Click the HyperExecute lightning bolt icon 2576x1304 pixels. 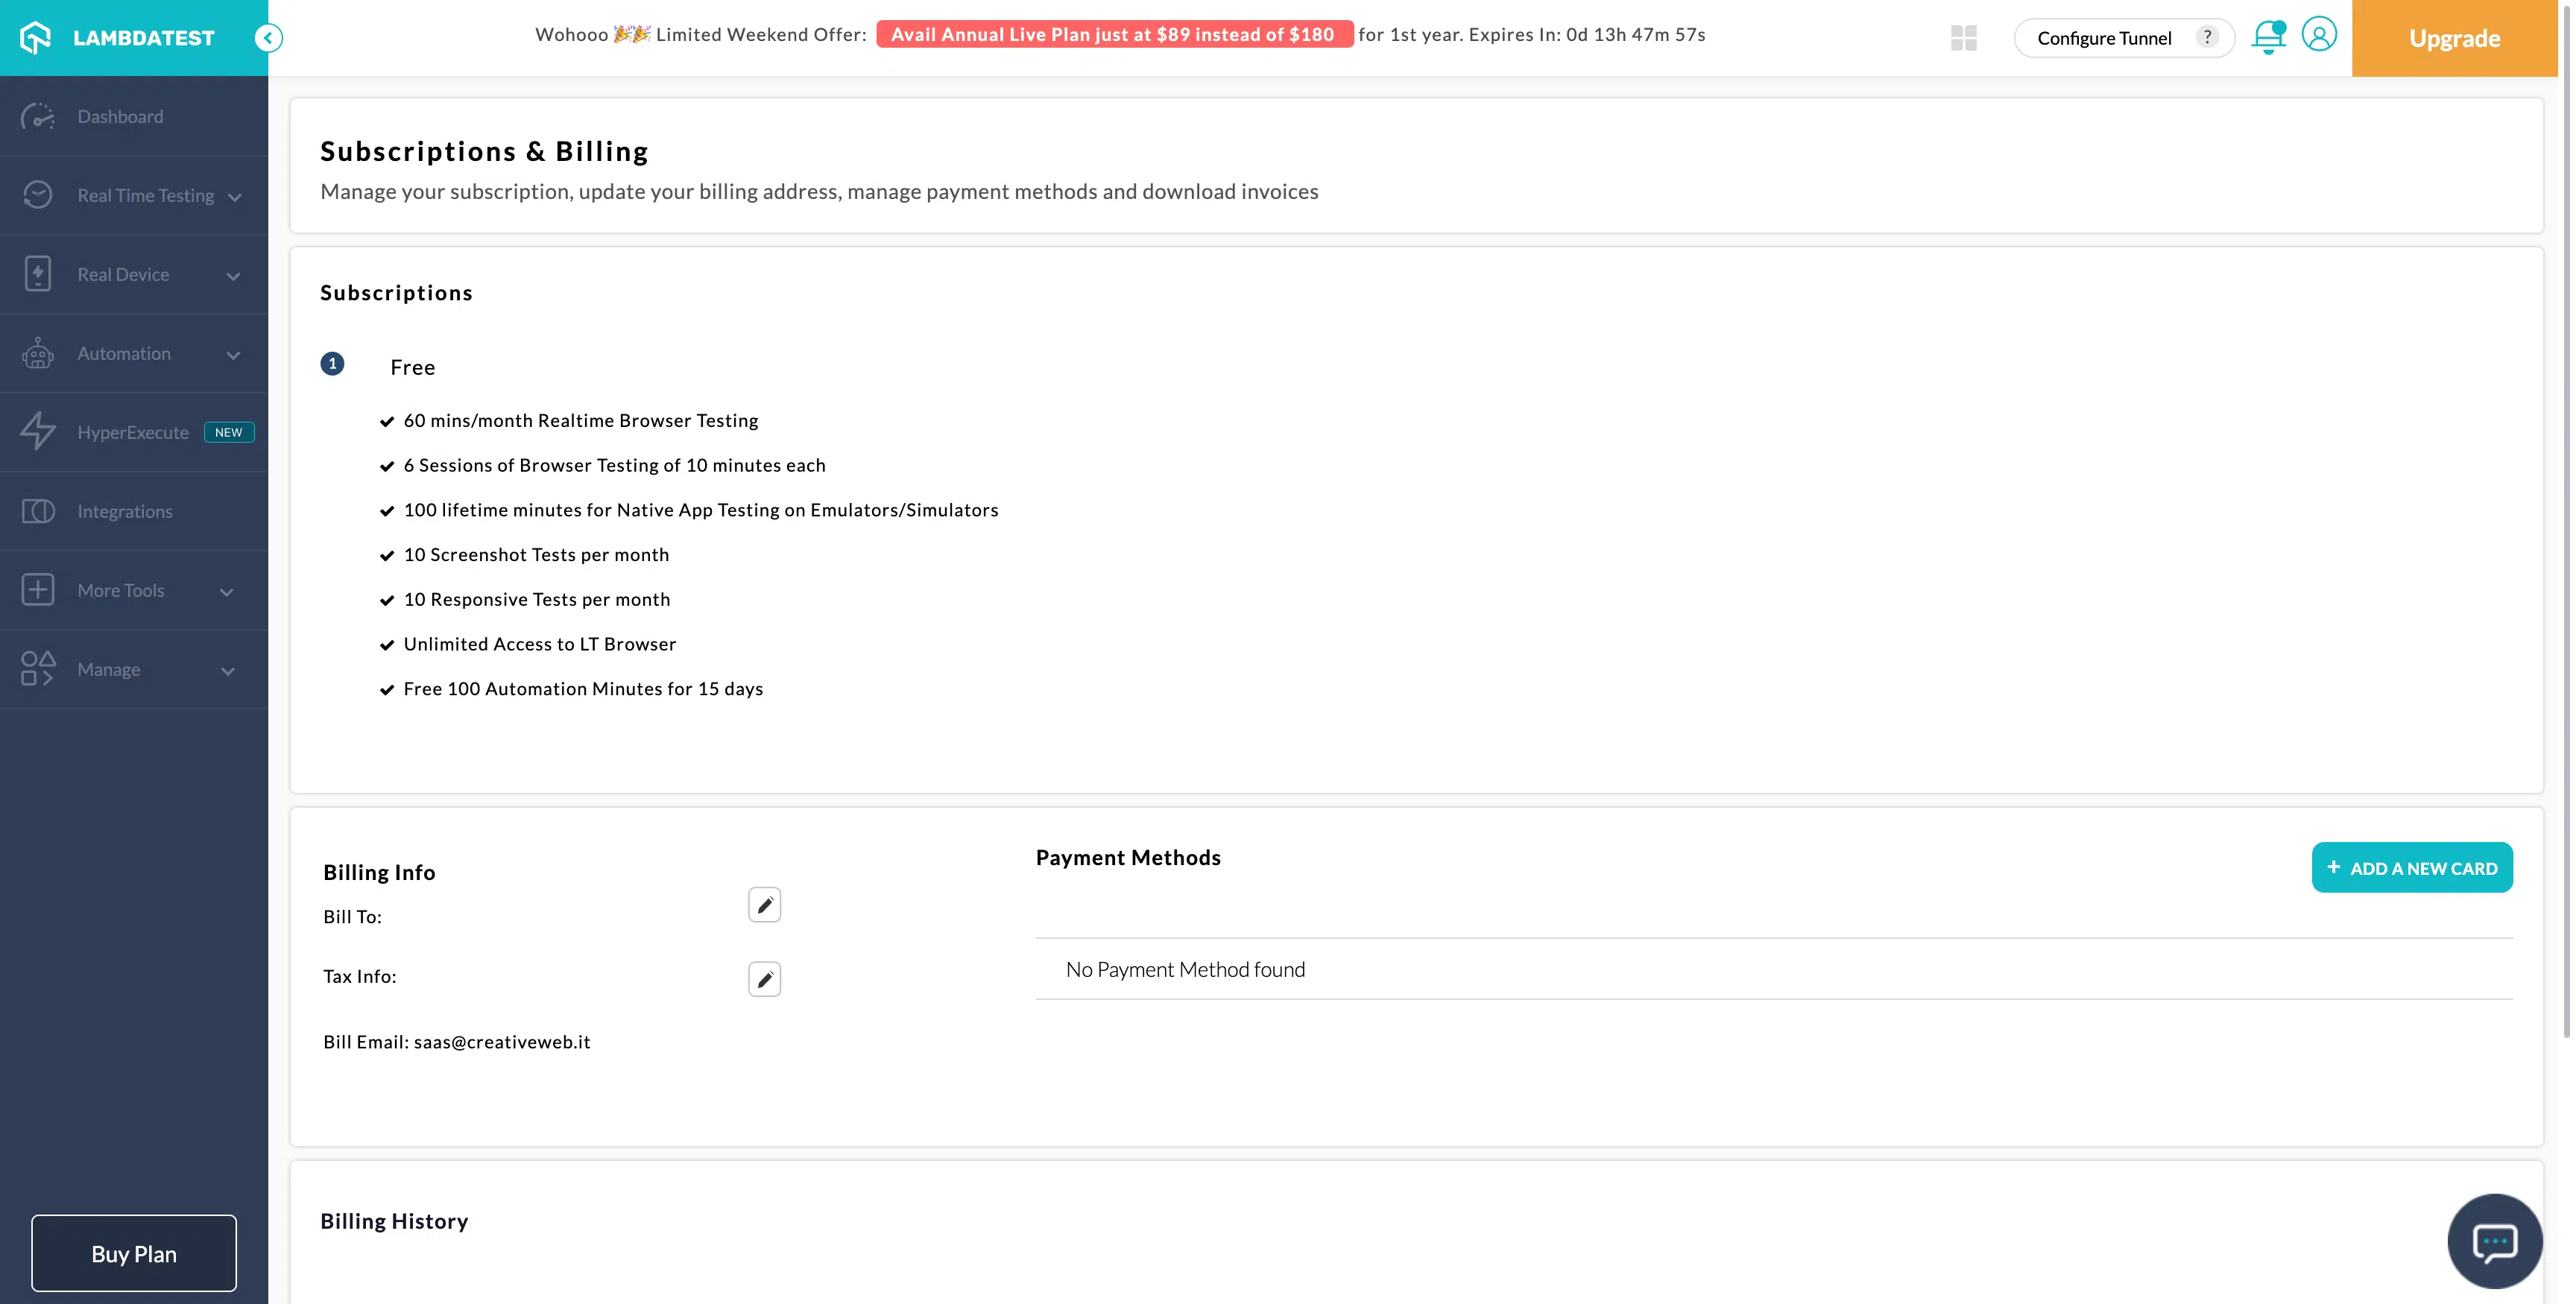(38, 432)
